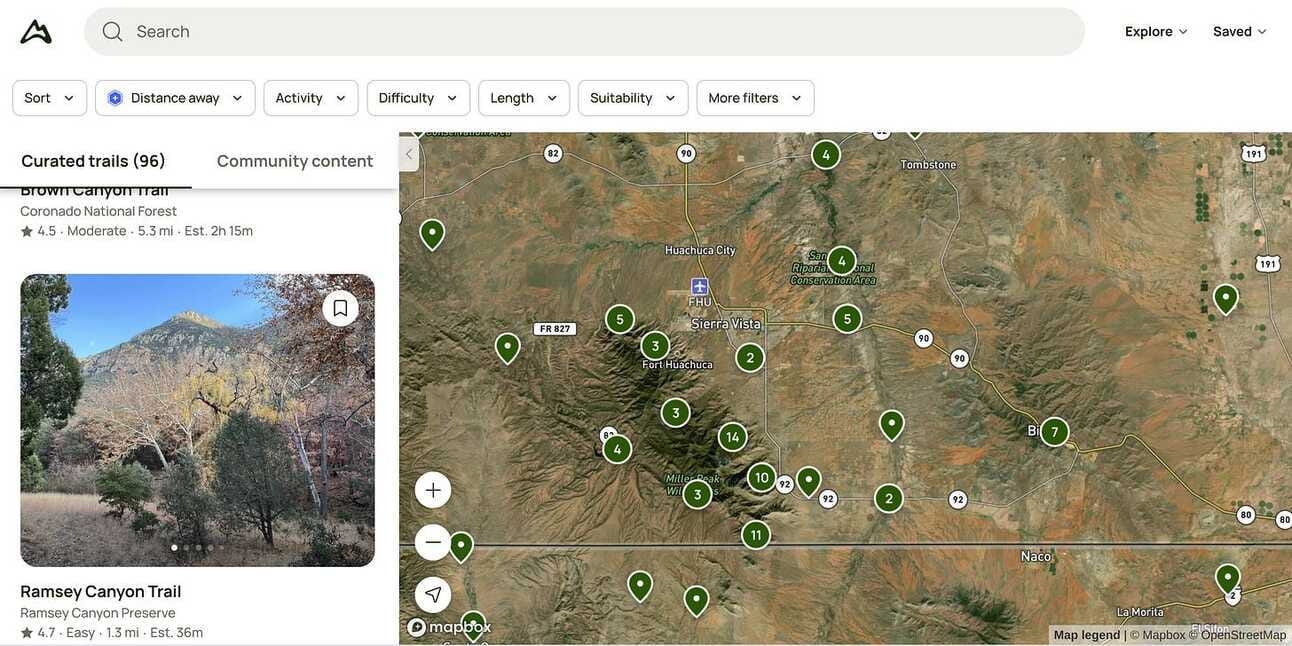Select trail pin below route 191 marker
The image size is (1292, 646).
1226,298
